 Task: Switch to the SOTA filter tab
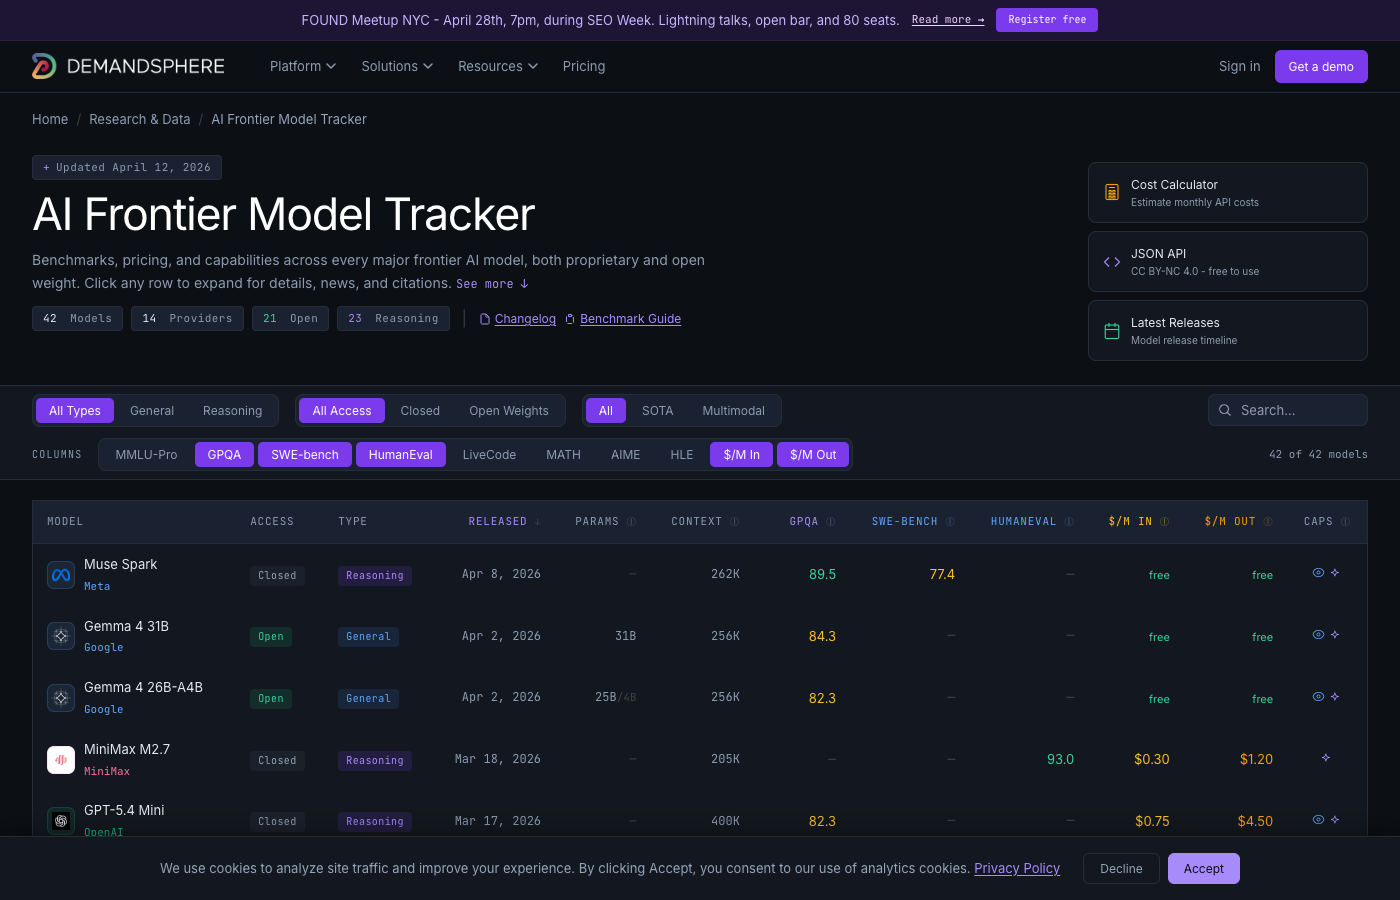pos(658,410)
